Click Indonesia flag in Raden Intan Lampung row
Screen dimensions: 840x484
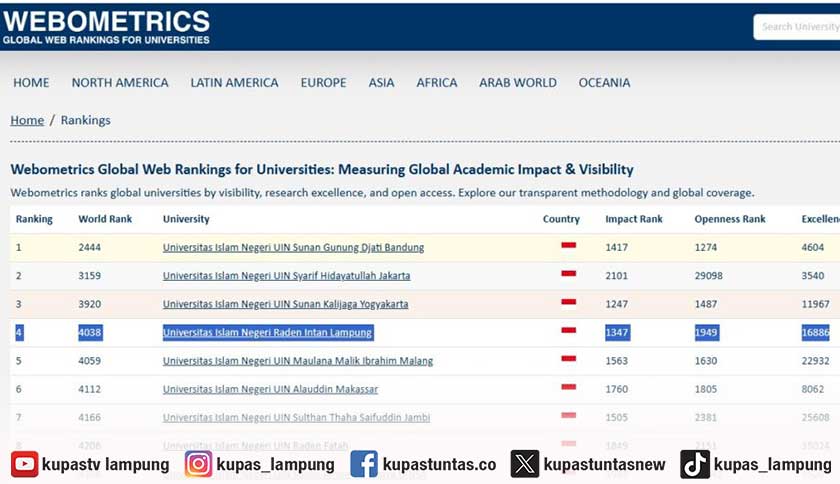click(568, 332)
